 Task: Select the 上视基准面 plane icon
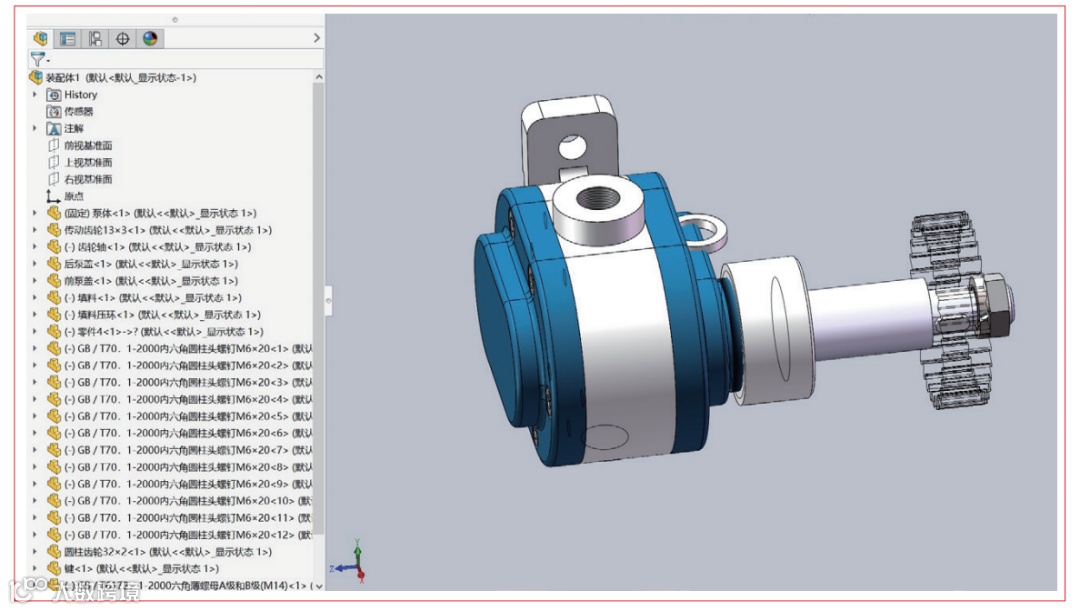coord(54,163)
